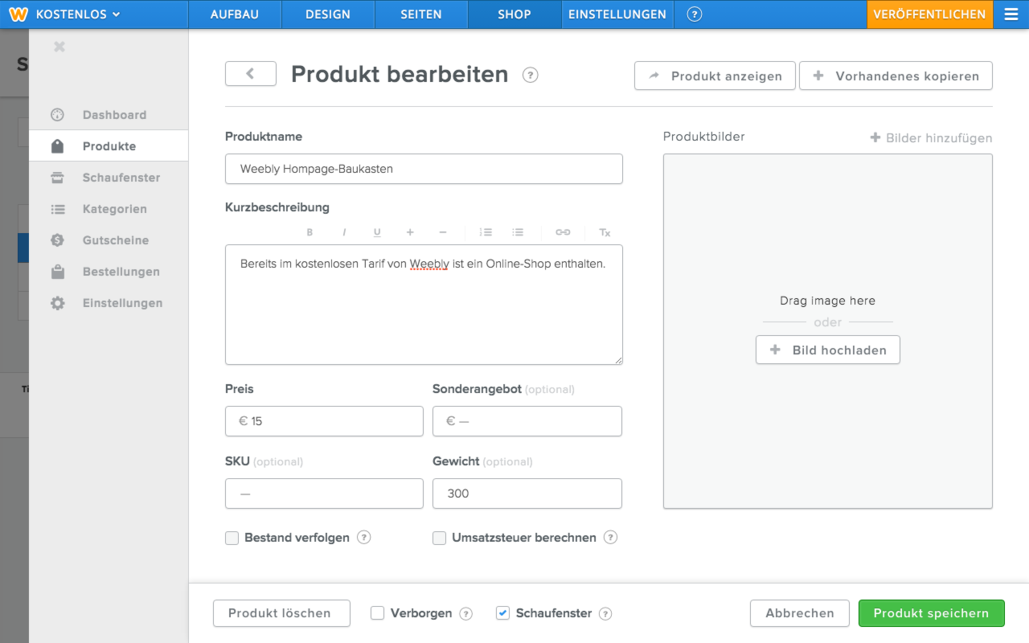
Task: Insert a link in the description
Action: coord(563,232)
